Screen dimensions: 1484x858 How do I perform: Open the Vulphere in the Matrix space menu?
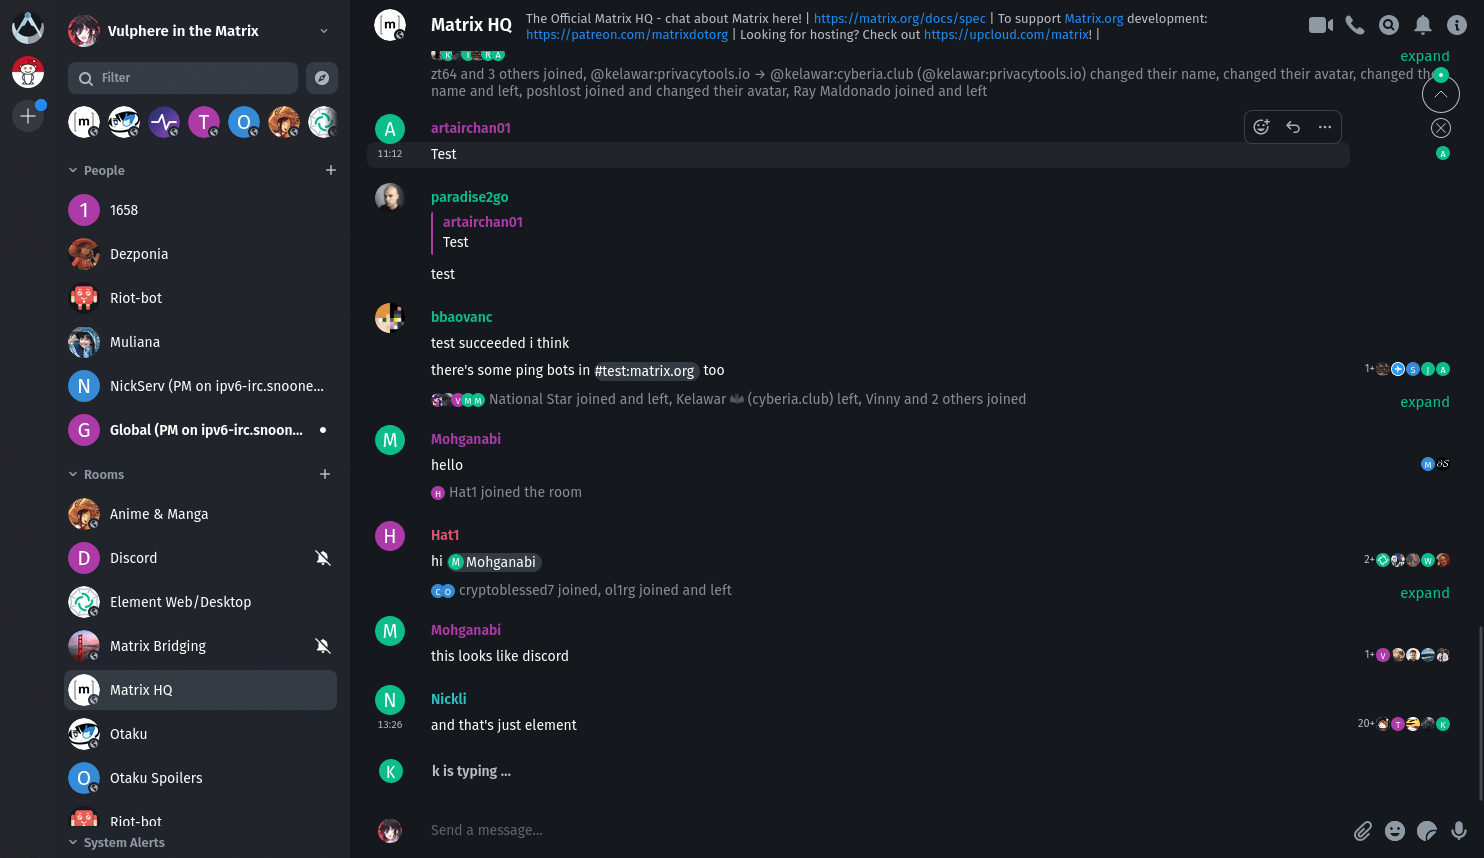[x=323, y=30]
